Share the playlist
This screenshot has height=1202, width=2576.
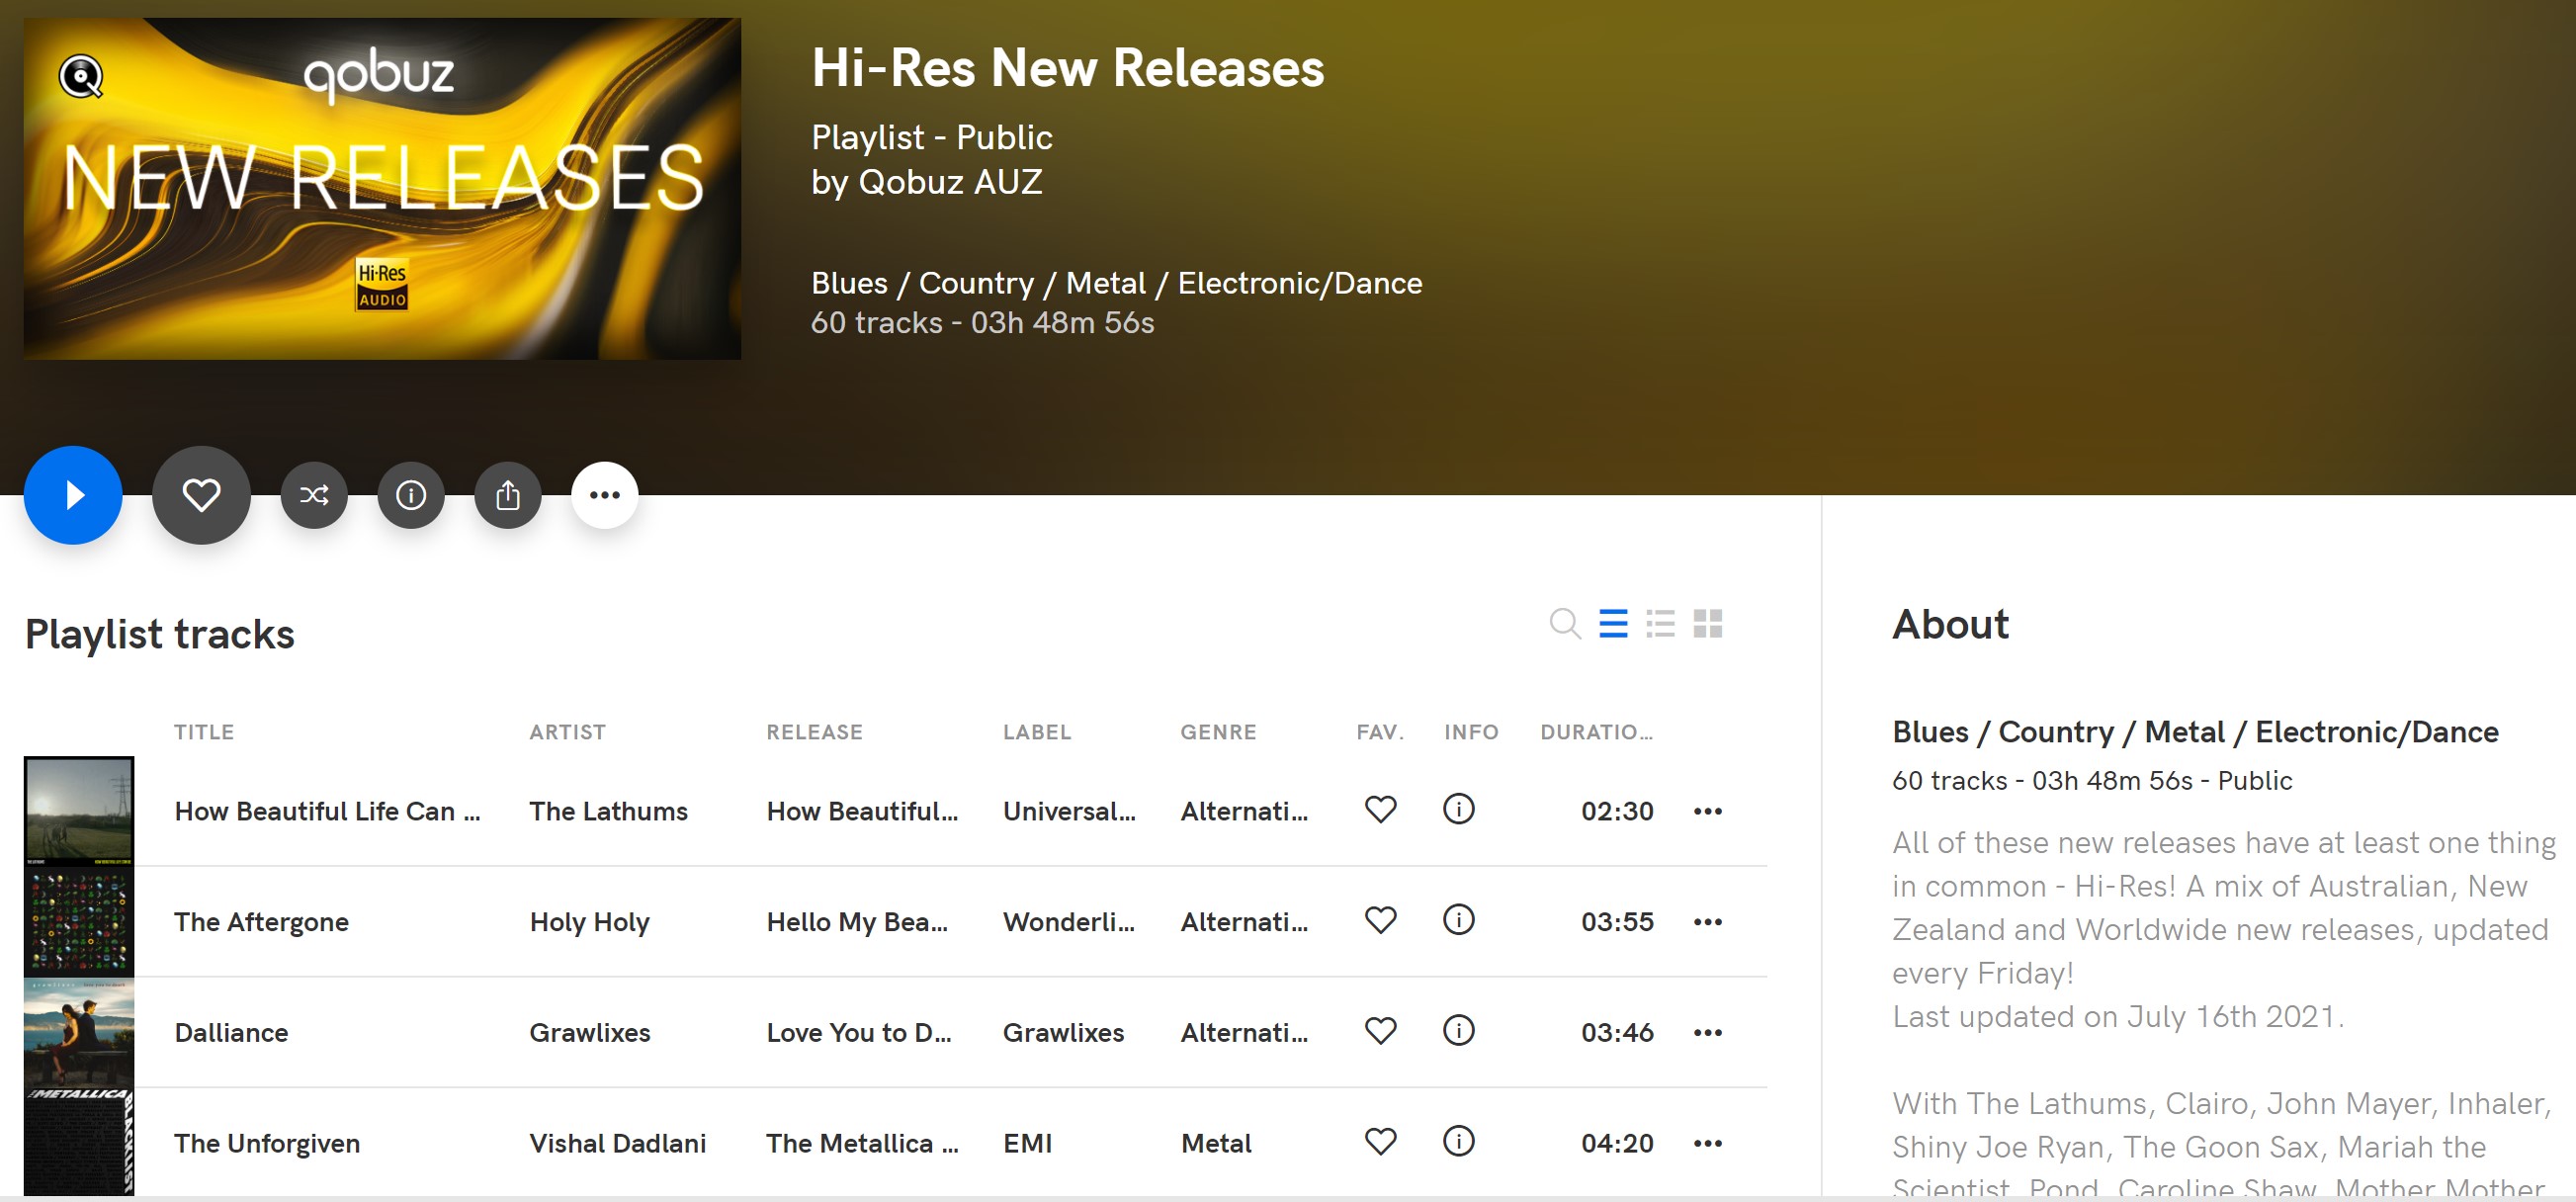click(x=508, y=495)
